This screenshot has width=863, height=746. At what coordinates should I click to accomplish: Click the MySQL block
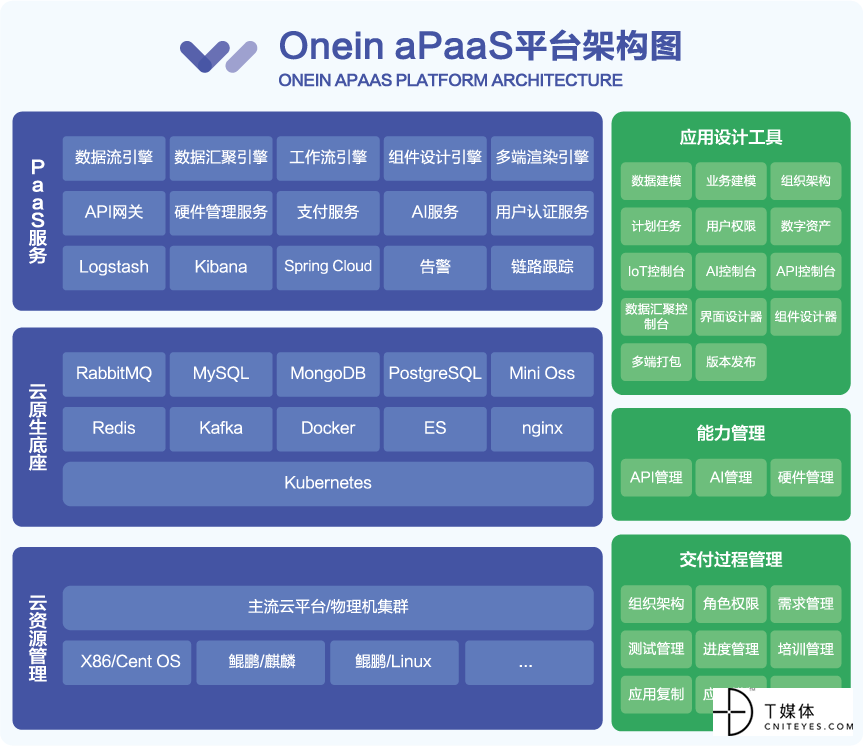pyautogui.click(x=221, y=374)
